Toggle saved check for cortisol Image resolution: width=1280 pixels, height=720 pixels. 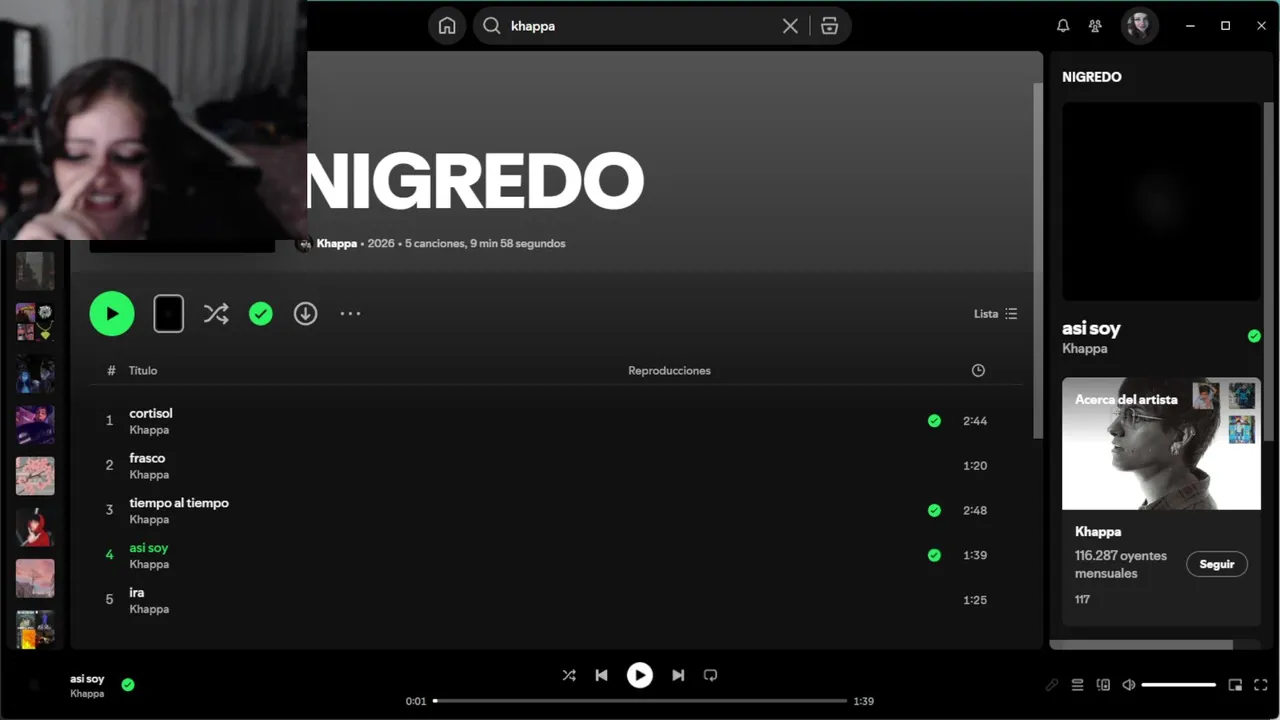[x=934, y=421]
